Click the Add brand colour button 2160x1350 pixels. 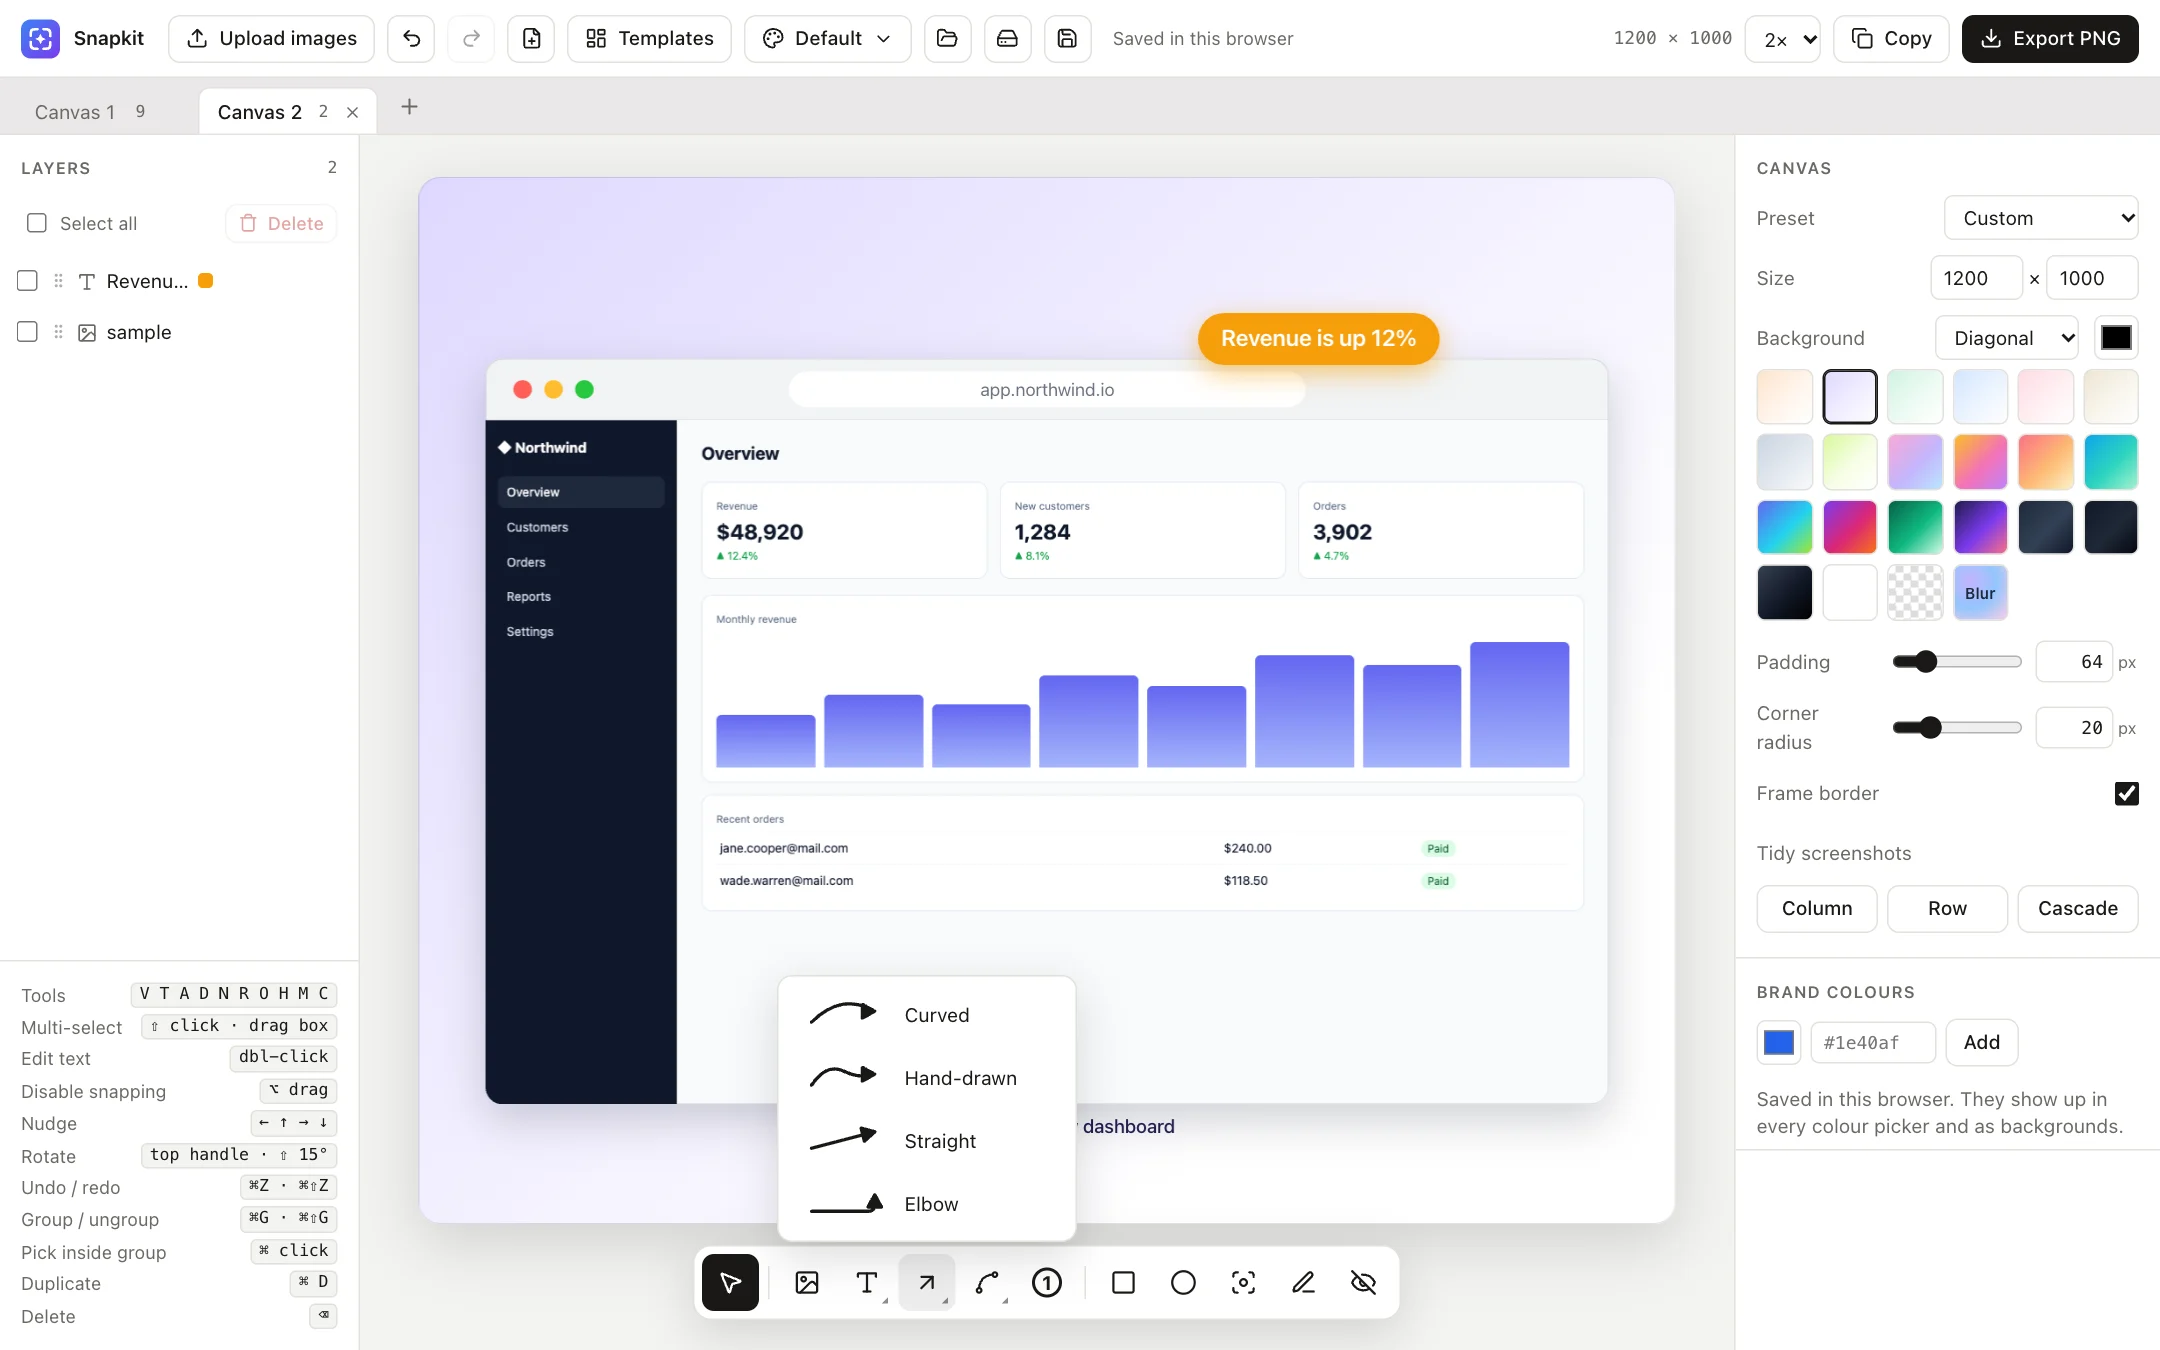click(x=1981, y=1042)
